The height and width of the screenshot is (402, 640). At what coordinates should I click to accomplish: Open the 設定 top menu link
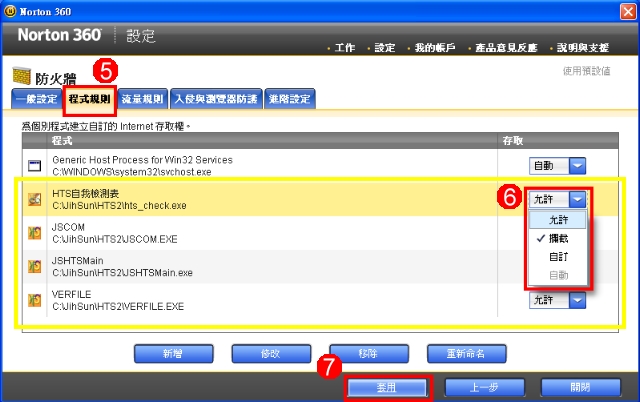click(x=384, y=48)
